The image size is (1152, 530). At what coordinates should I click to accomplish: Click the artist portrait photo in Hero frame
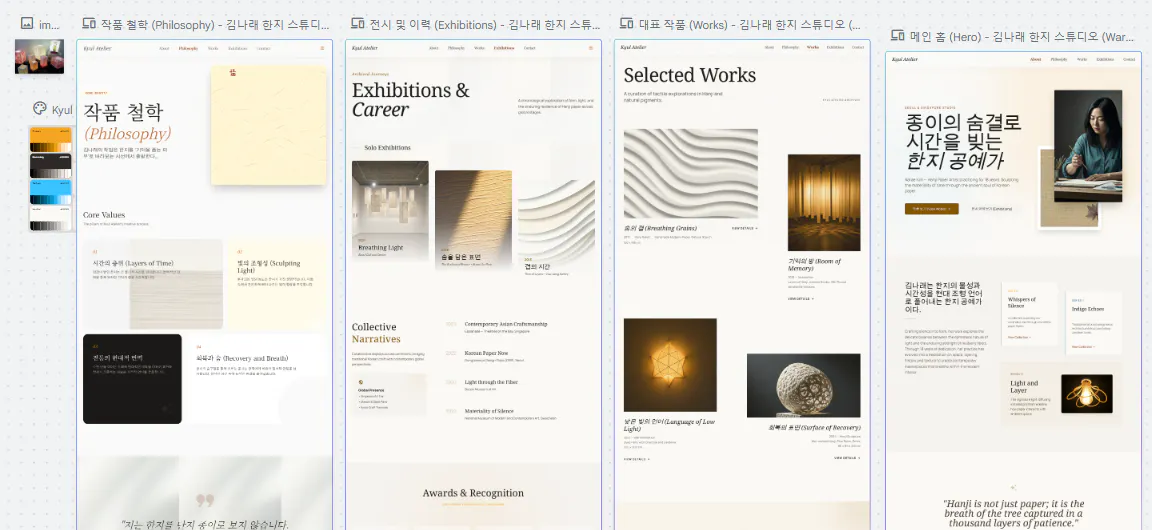pyautogui.click(x=1088, y=146)
